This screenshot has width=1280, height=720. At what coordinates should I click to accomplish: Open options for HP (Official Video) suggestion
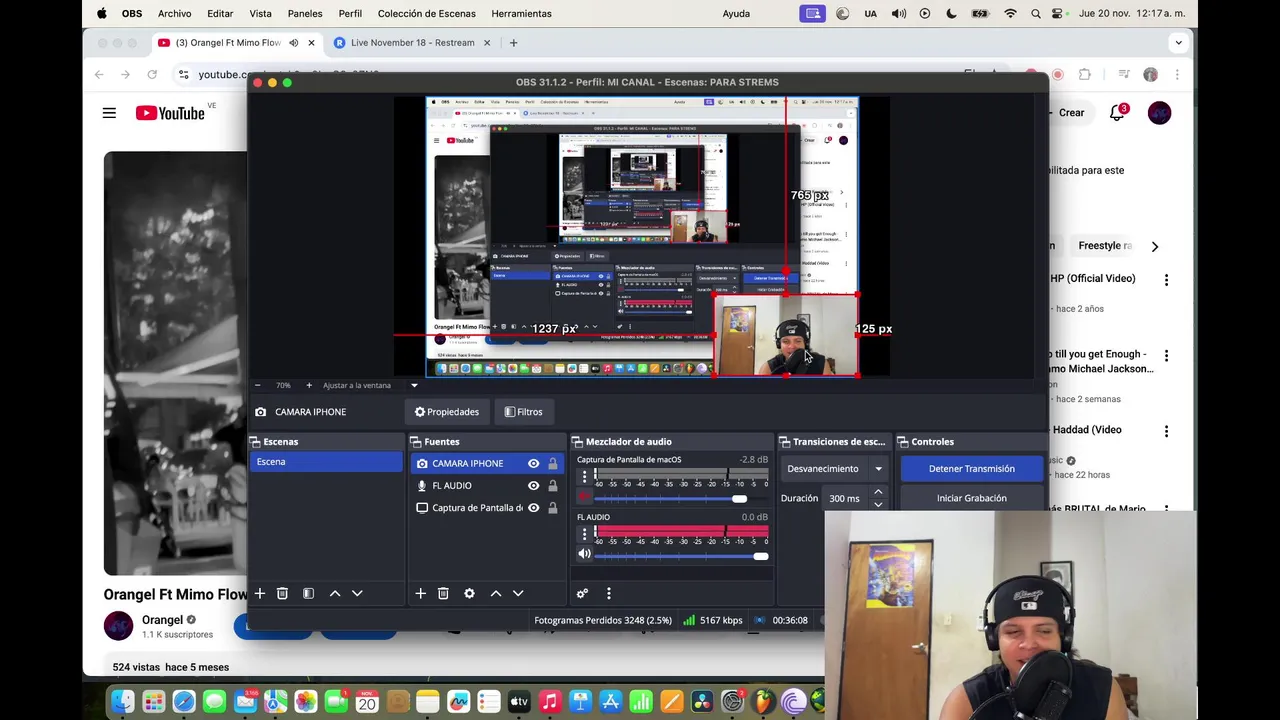(x=1166, y=280)
